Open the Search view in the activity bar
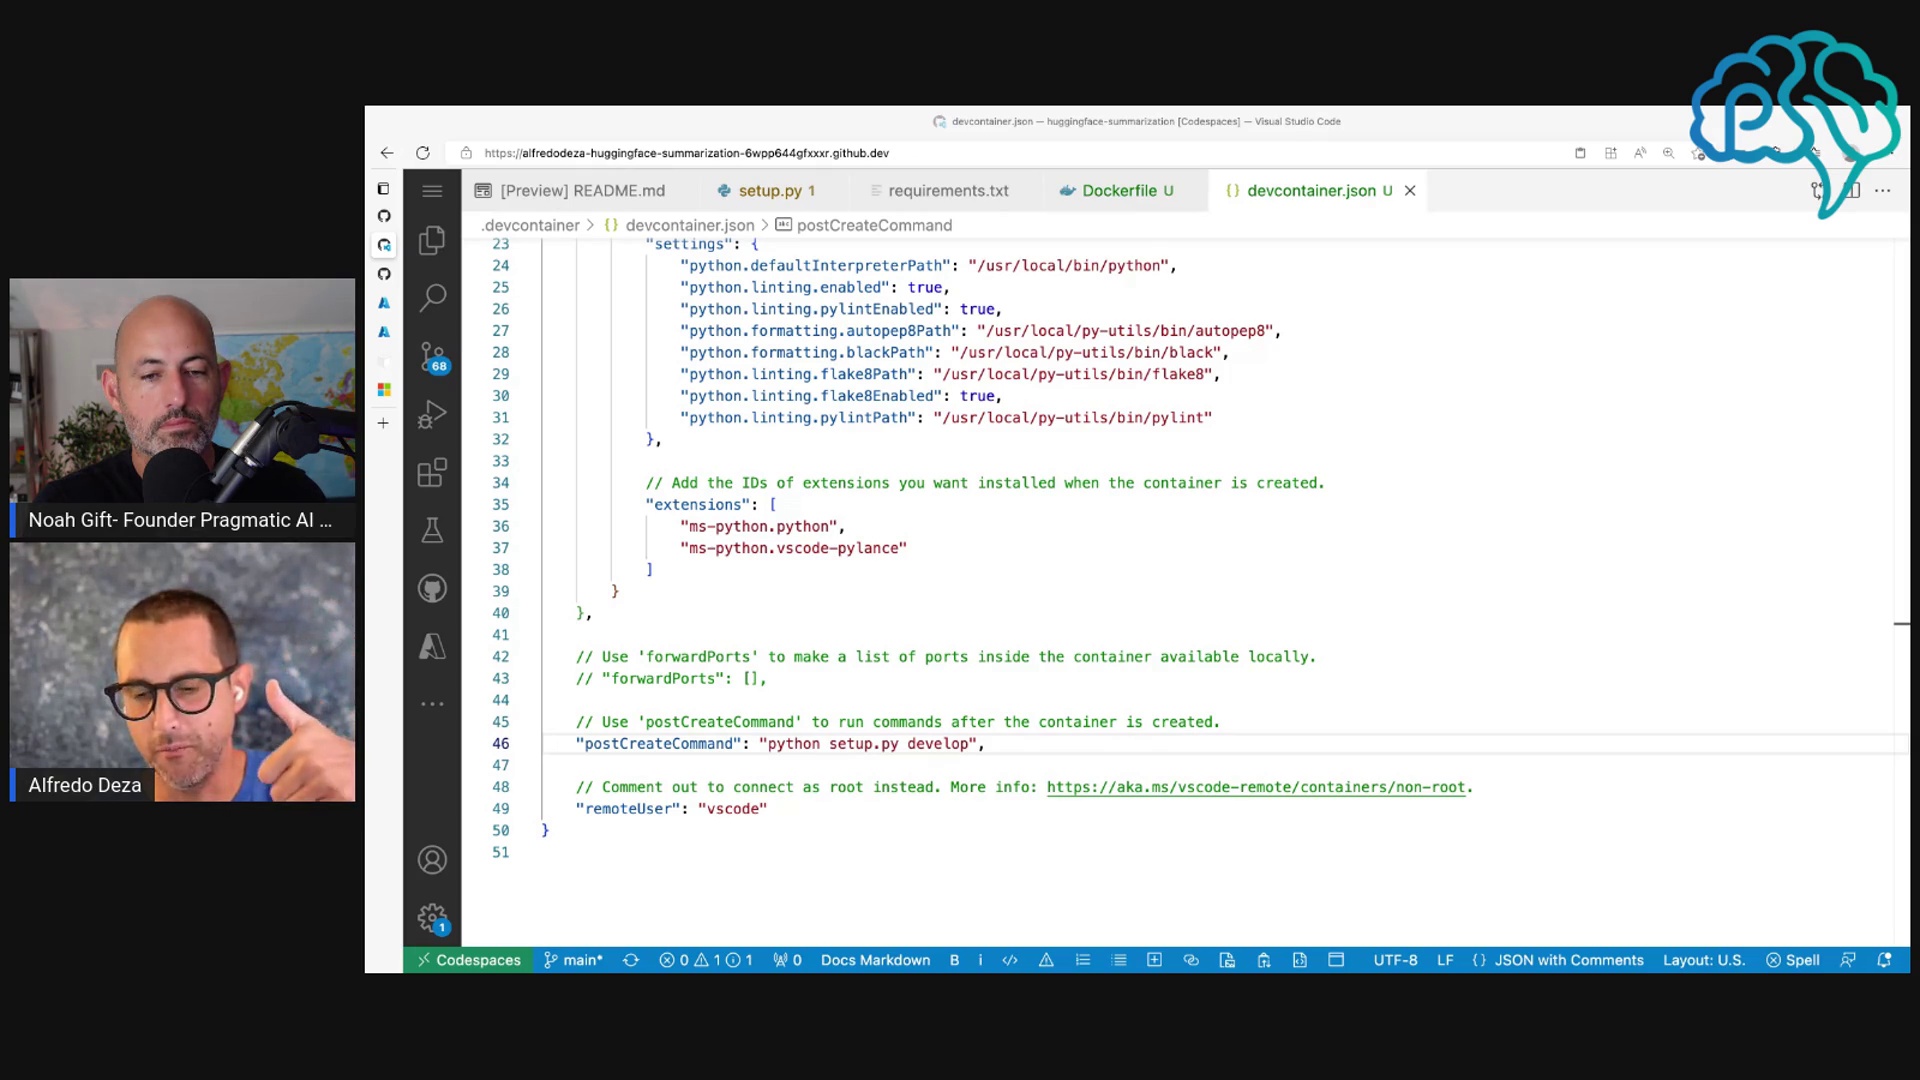The image size is (1920, 1080). tap(432, 297)
